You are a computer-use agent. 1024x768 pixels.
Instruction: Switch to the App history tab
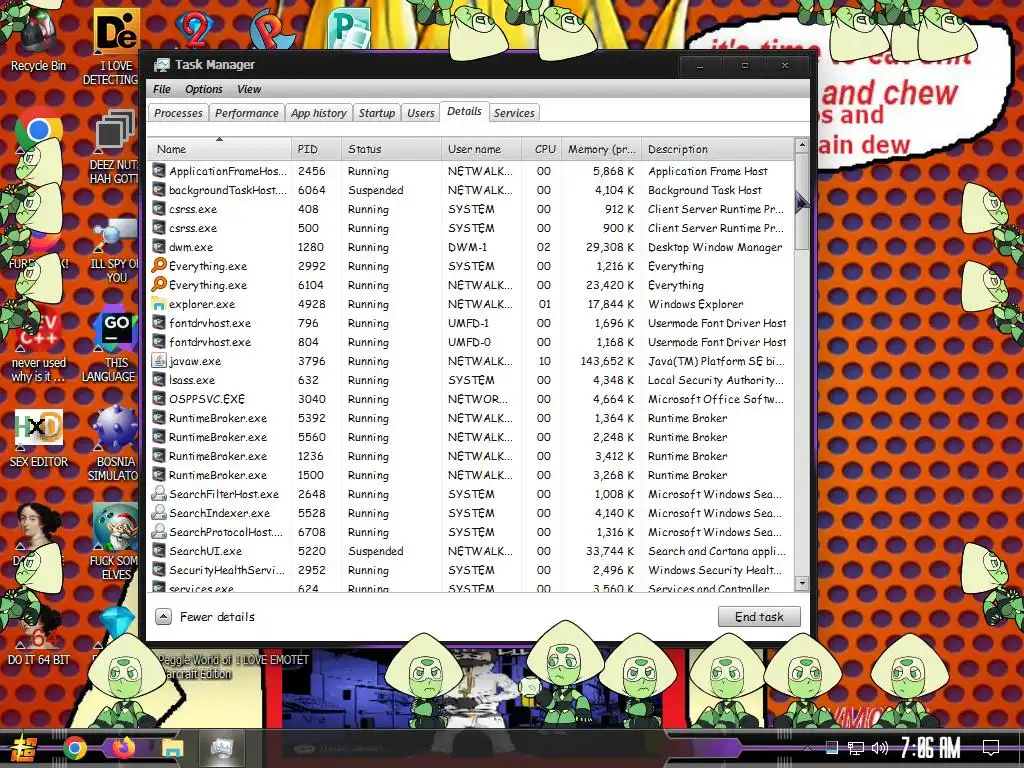319,113
